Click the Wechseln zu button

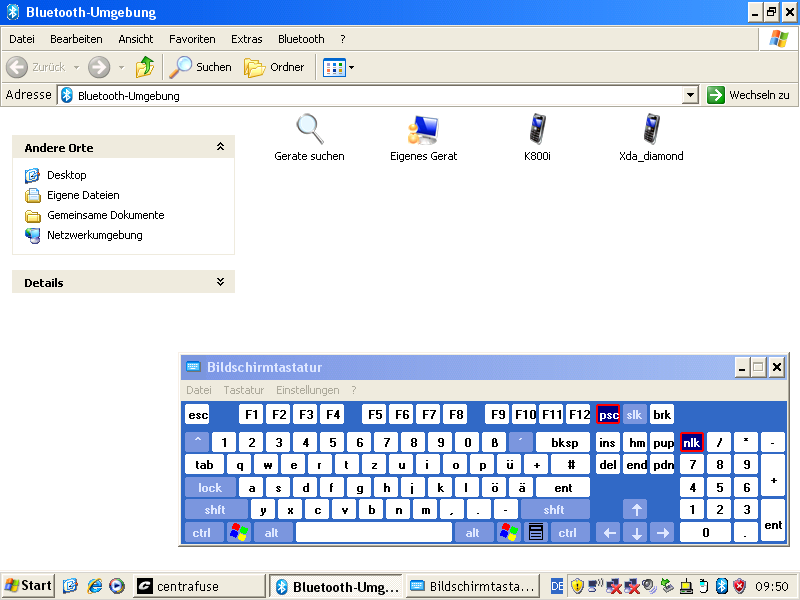pos(749,95)
